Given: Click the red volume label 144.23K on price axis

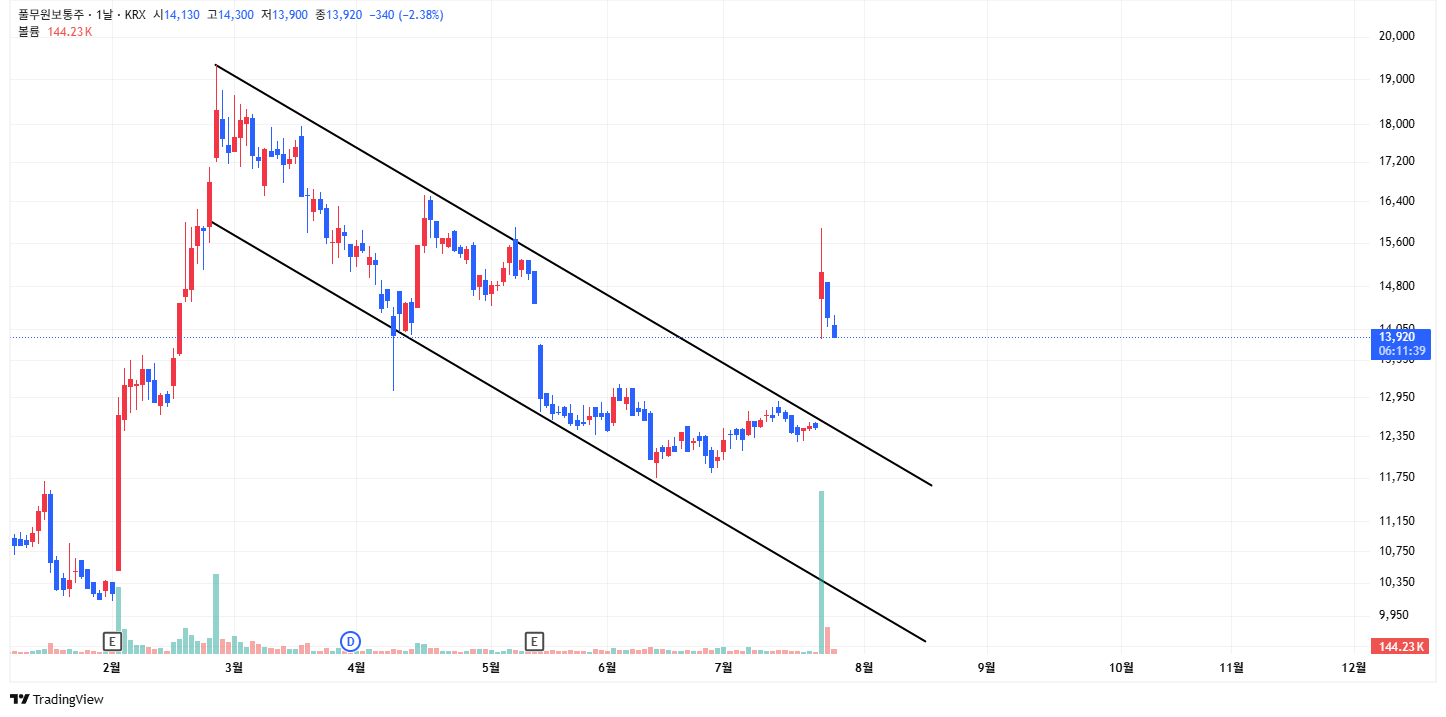Looking at the screenshot, I should [x=1400, y=647].
